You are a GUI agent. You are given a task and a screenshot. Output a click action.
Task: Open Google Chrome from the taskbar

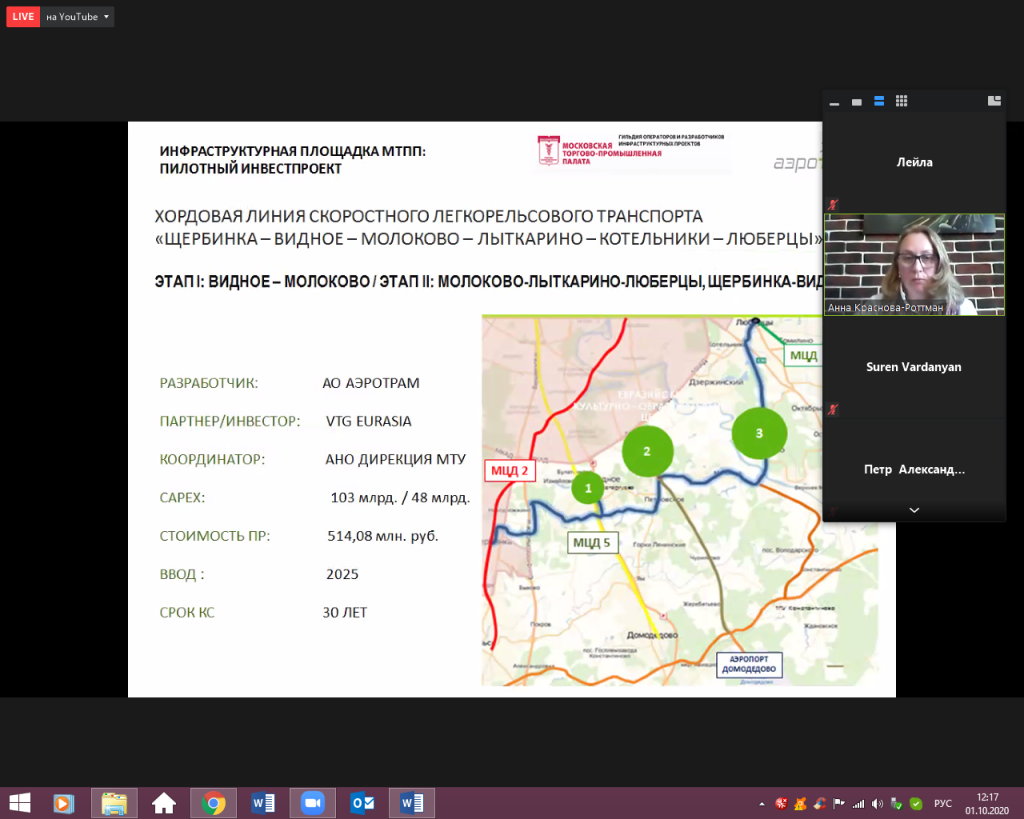[x=213, y=803]
